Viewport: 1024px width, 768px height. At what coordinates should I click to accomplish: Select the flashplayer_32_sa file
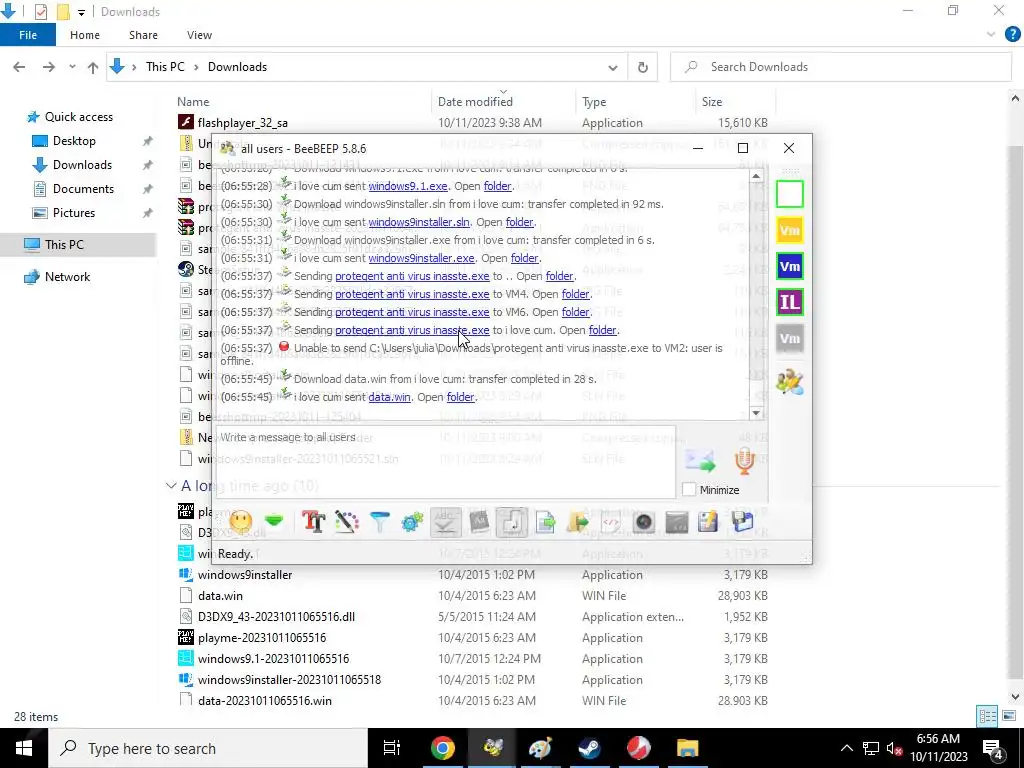[242, 123]
